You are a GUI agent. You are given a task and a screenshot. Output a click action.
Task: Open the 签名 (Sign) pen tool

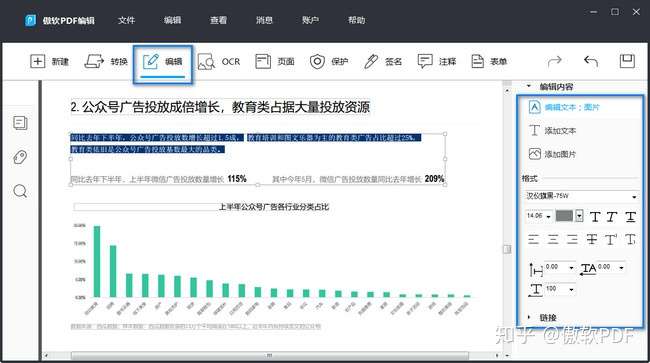tap(383, 61)
